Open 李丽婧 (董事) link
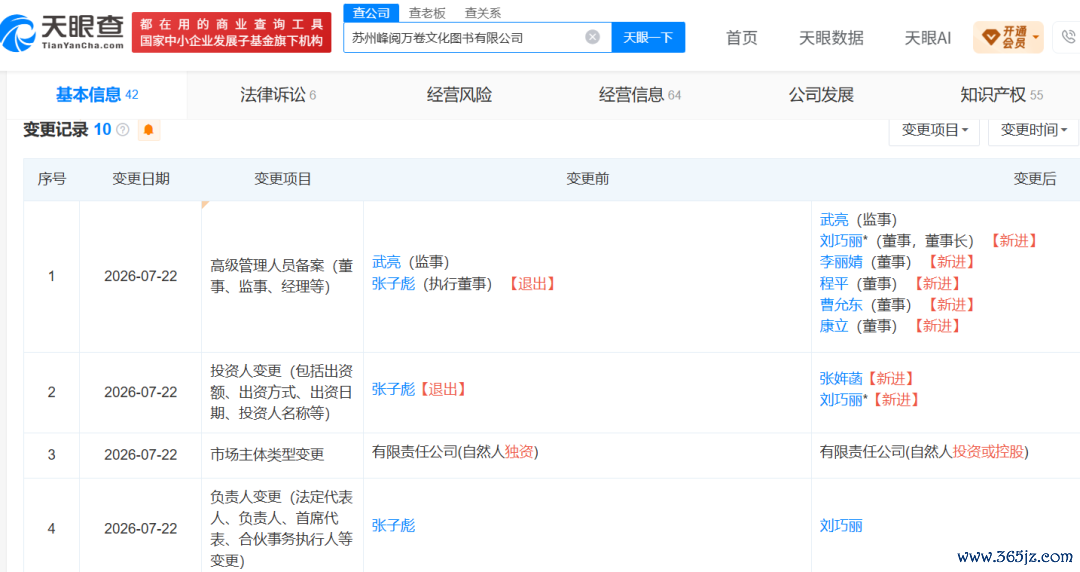This screenshot has height=572, width=1080. (x=841, y=262)
